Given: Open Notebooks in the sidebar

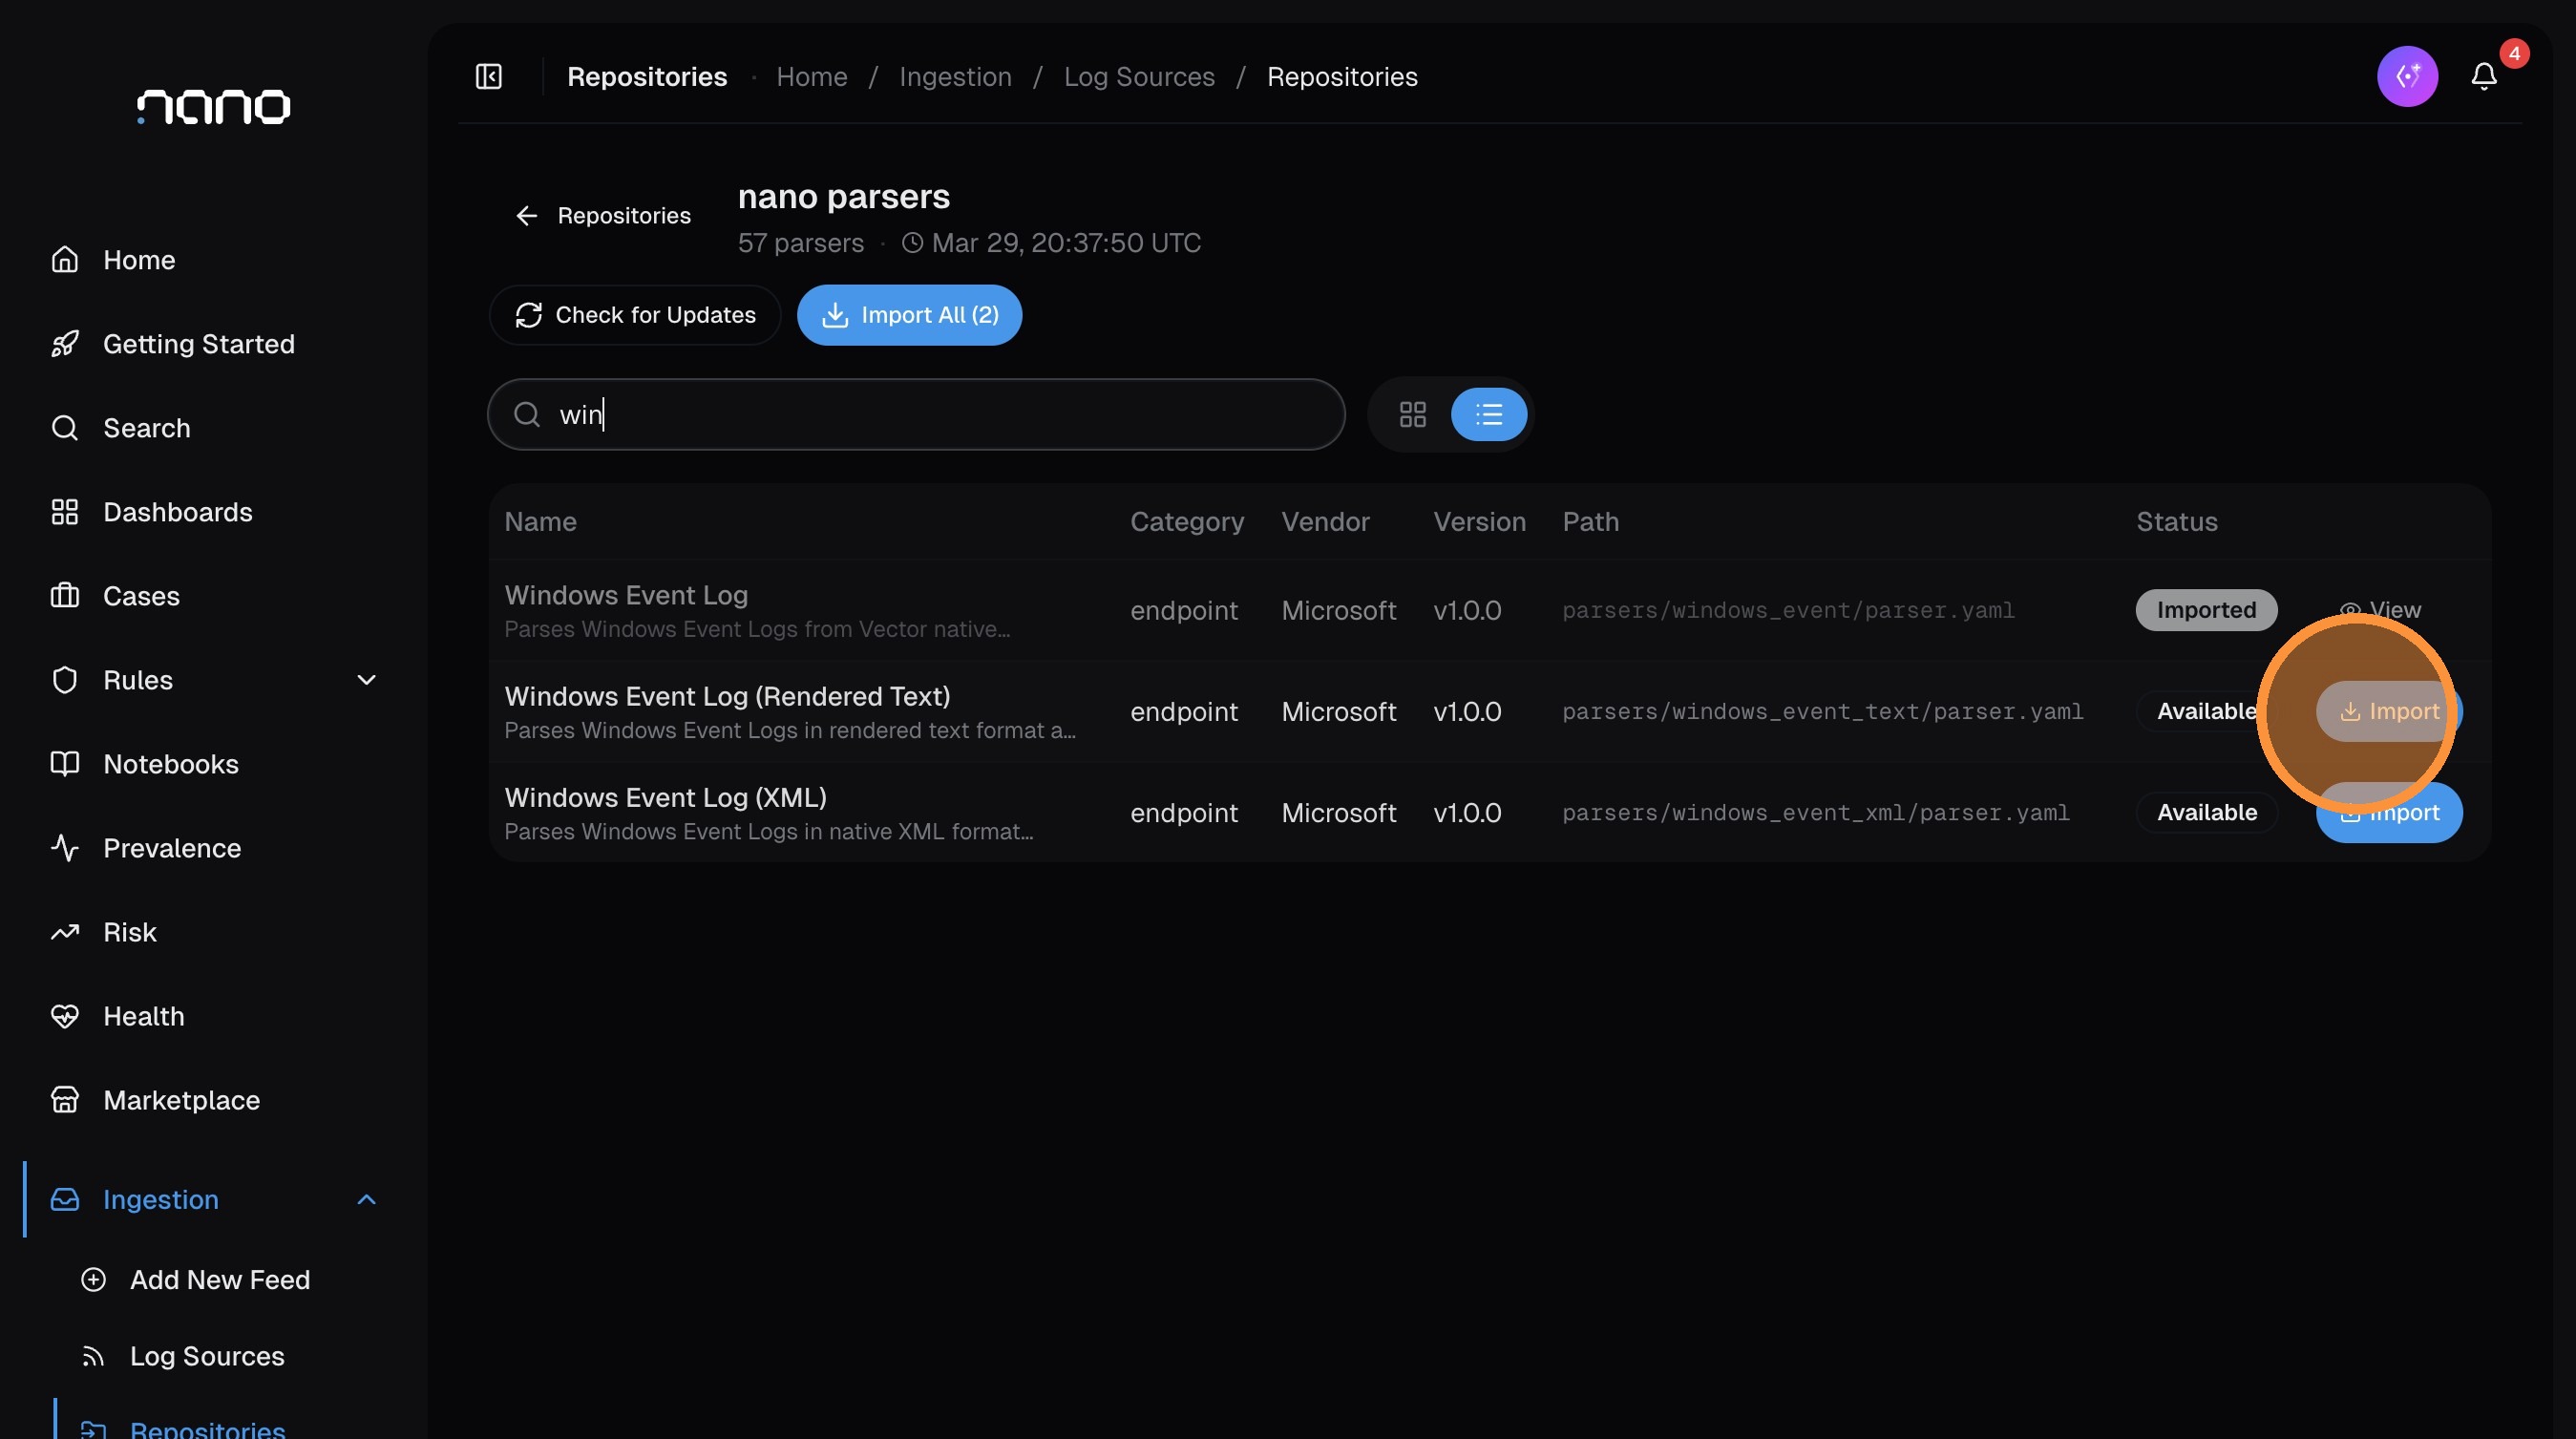Looking at the screenshot, I should 170,764.
